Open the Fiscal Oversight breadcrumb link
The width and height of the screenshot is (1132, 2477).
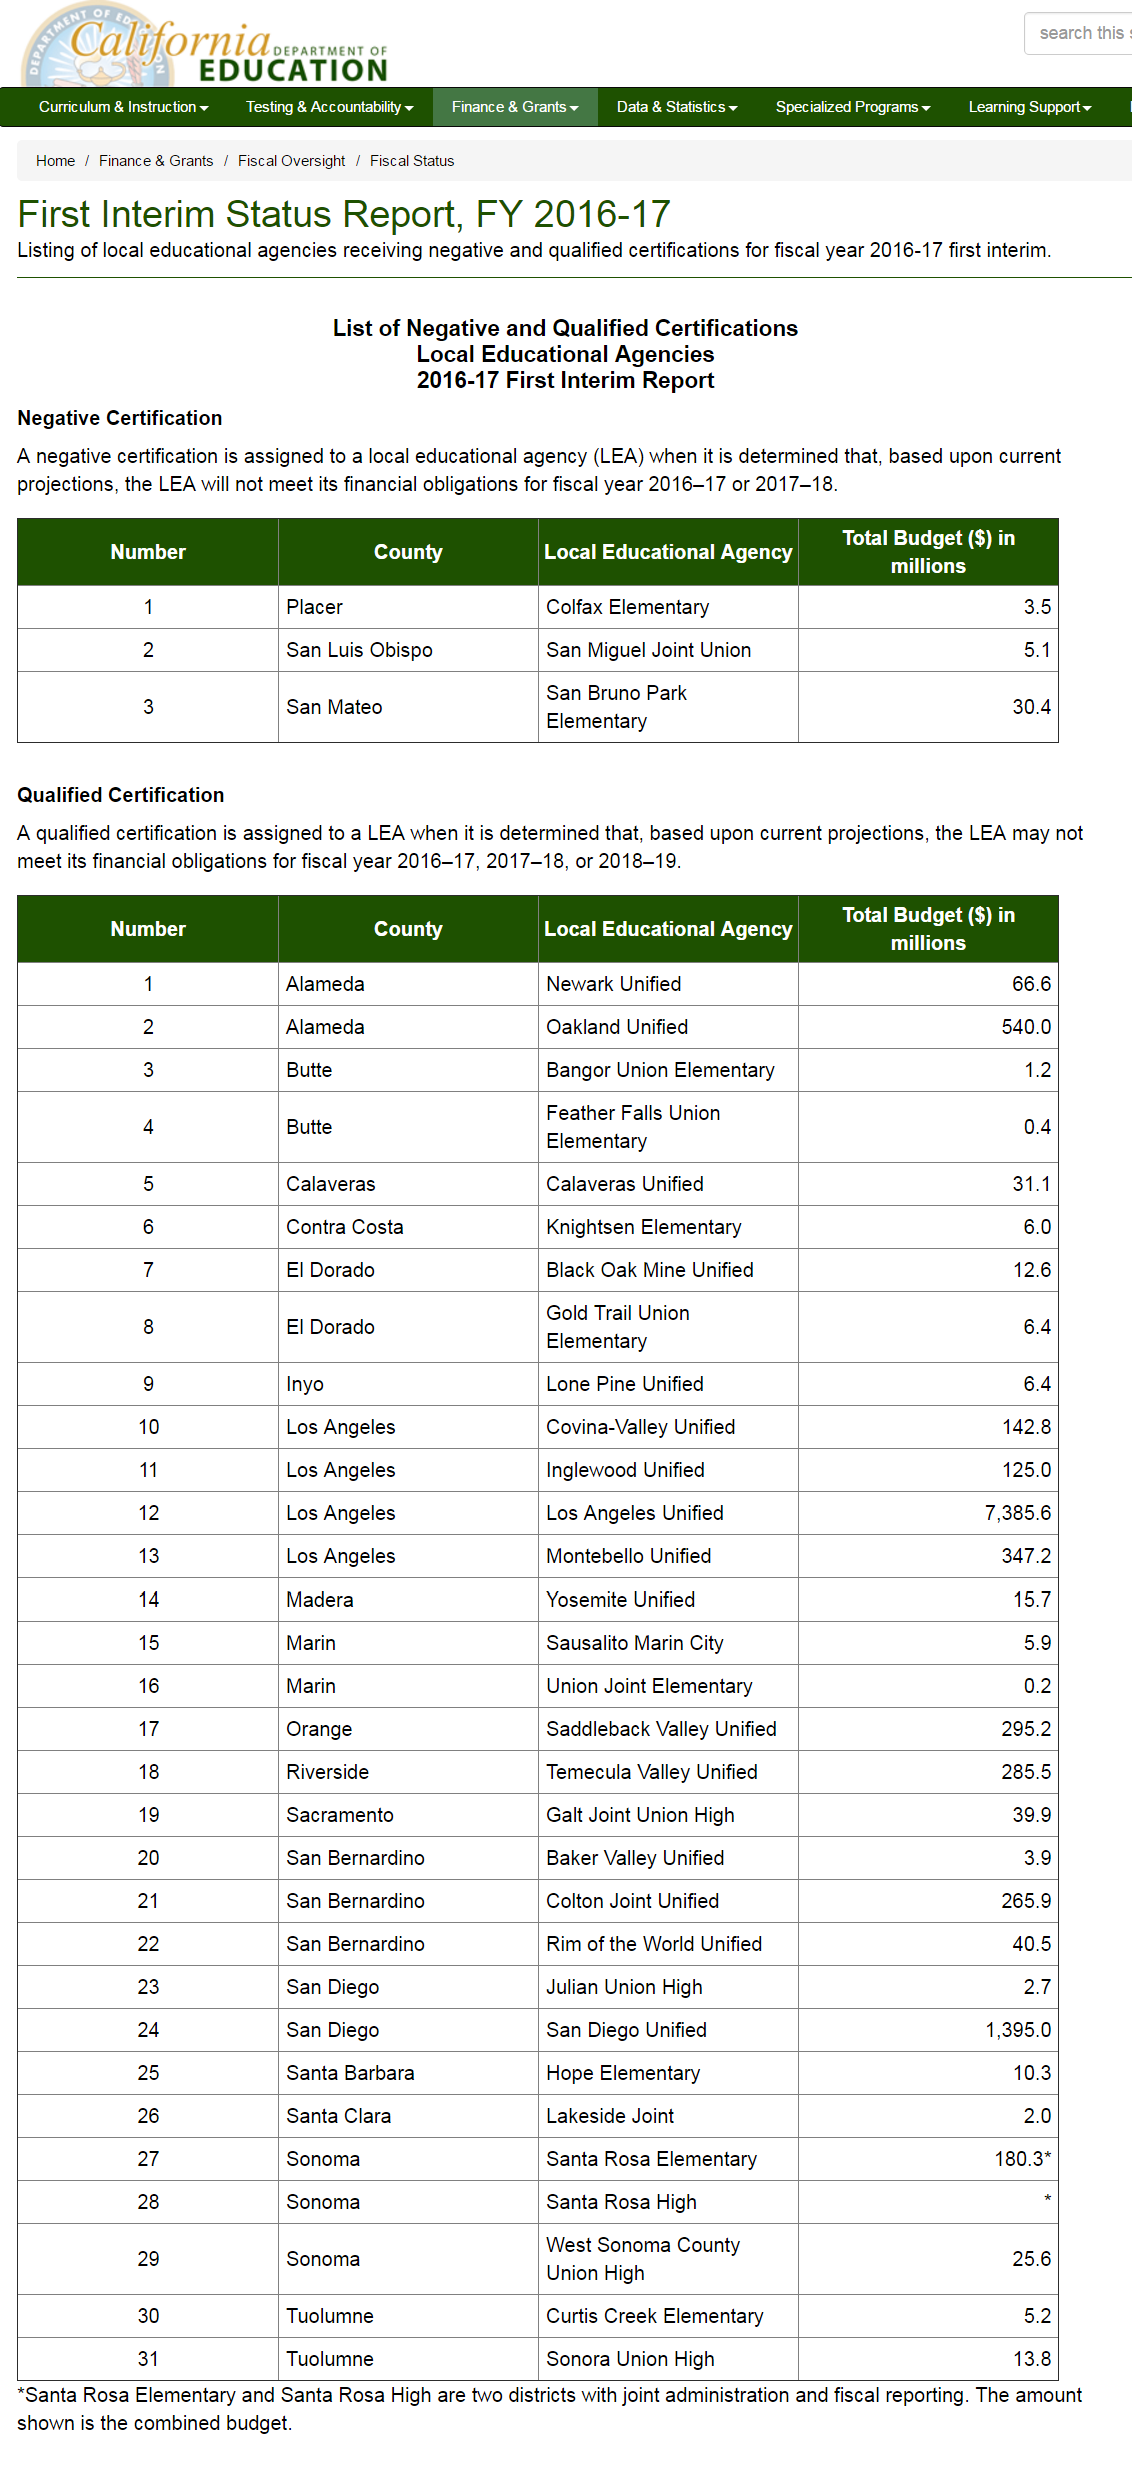[291, 161]
